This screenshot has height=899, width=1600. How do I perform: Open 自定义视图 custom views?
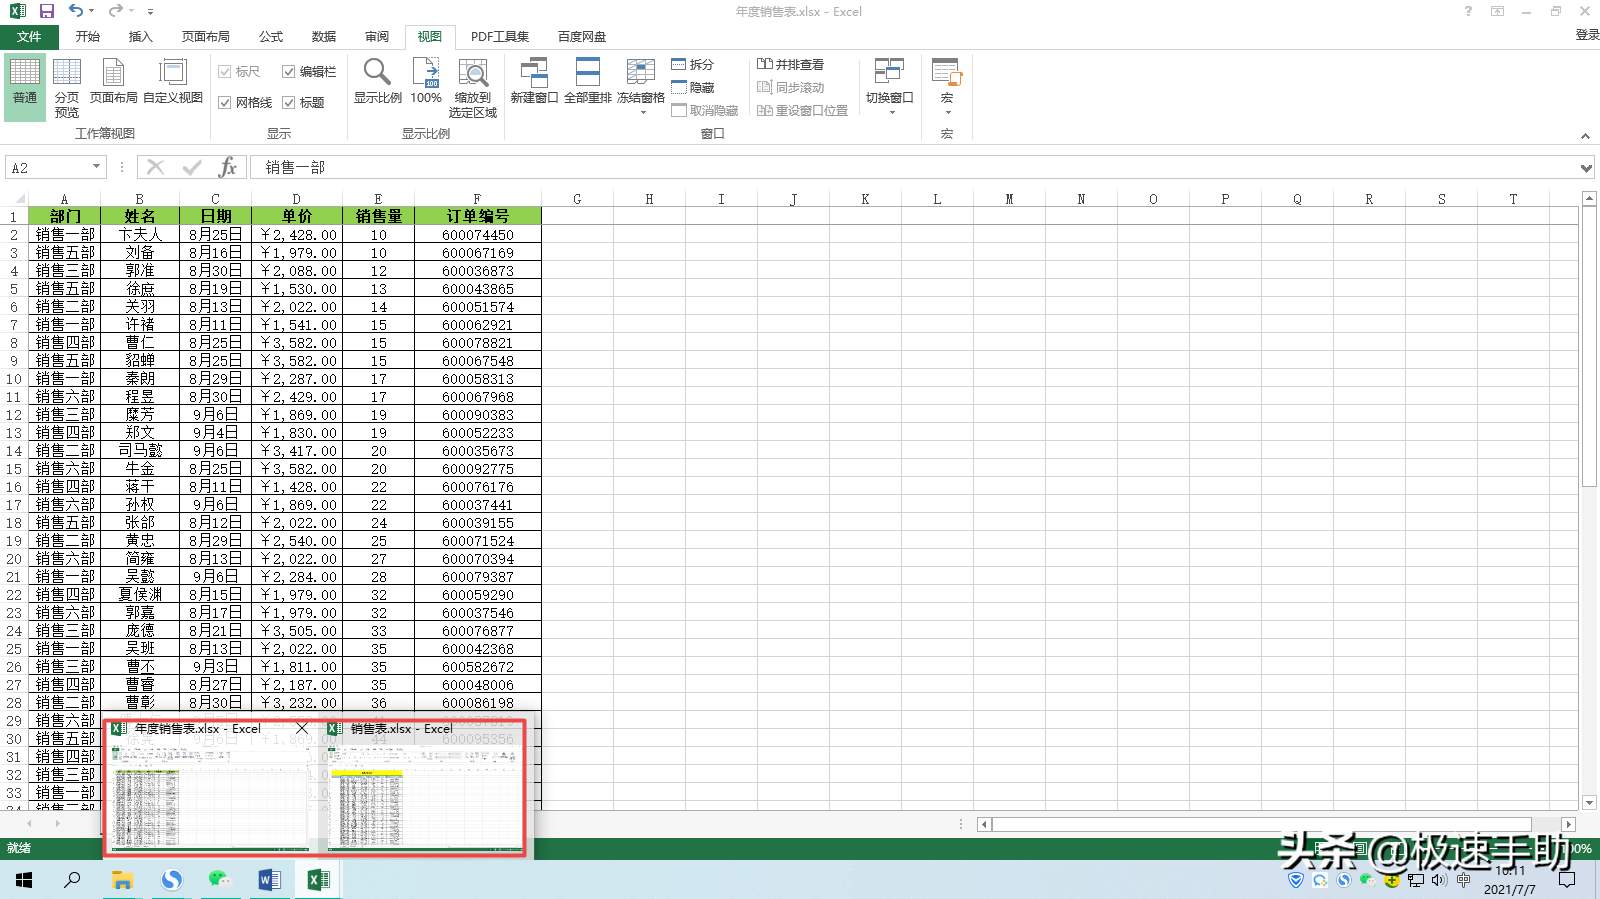click(173, 82)
